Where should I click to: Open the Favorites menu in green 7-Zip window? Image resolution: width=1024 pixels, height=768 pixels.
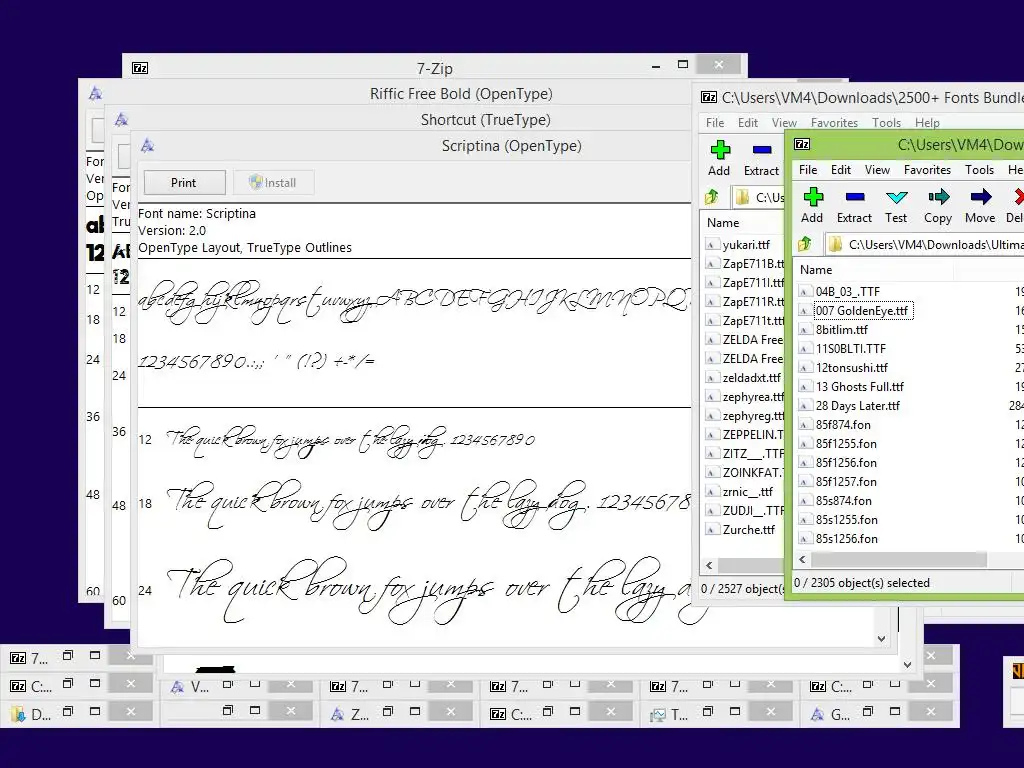click(x=927, y=170)
